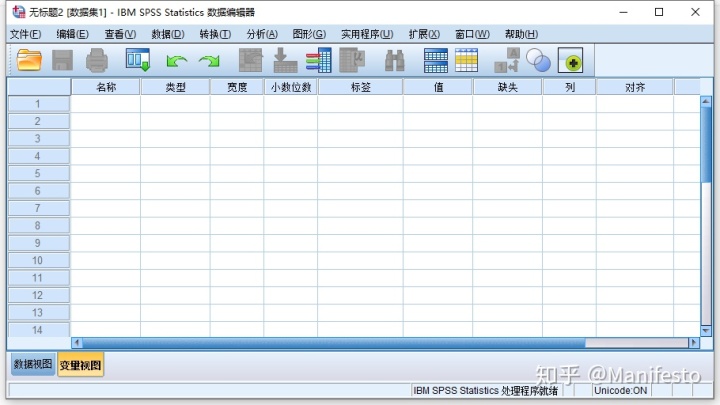Open the 窗口(W) menu

[x=472, y=34]
